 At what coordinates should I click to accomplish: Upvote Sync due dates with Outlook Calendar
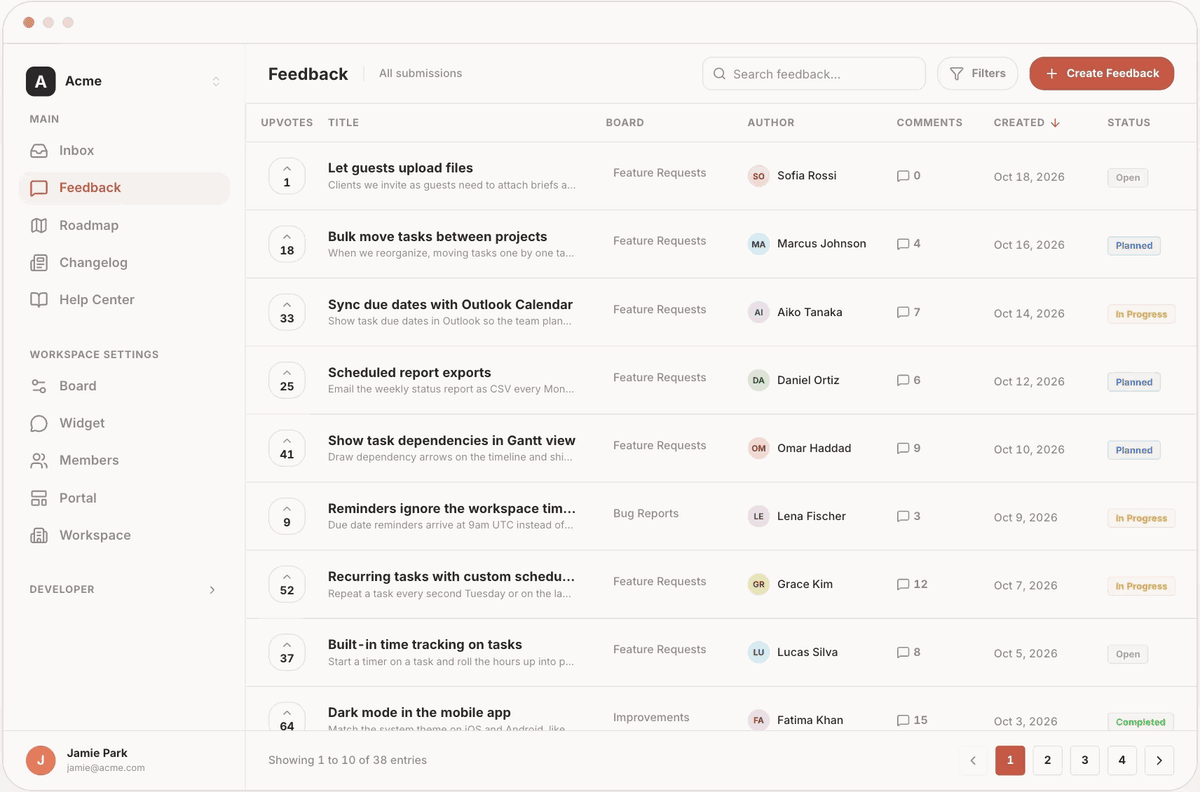pos(287,312)
